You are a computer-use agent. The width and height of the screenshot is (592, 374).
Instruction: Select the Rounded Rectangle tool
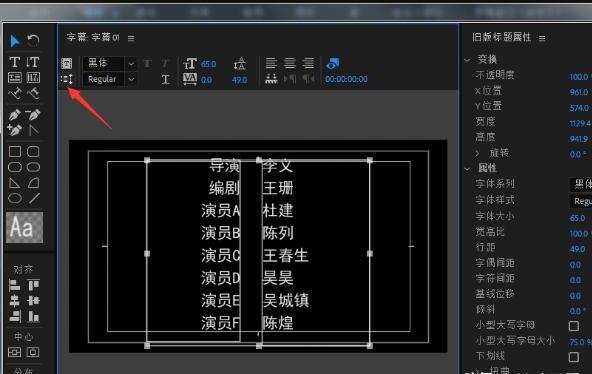[x=33, y=167]
